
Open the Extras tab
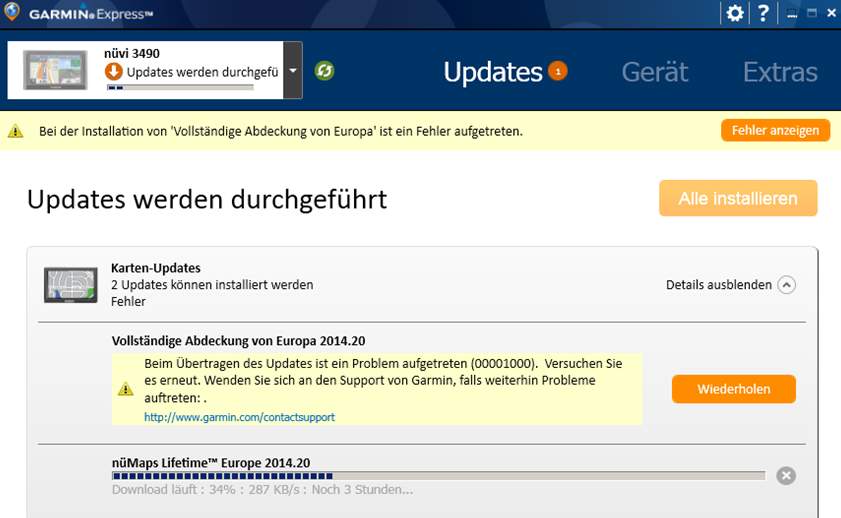[780, 72]
